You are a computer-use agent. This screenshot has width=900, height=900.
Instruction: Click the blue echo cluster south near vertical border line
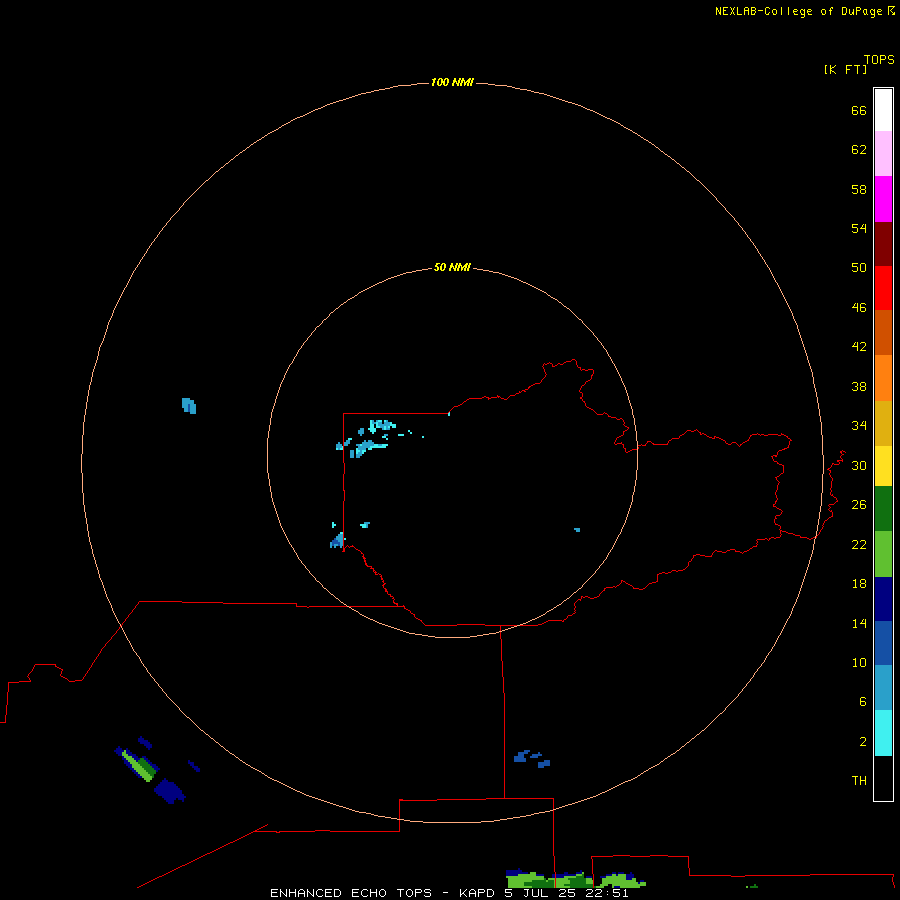click(532, 758)
